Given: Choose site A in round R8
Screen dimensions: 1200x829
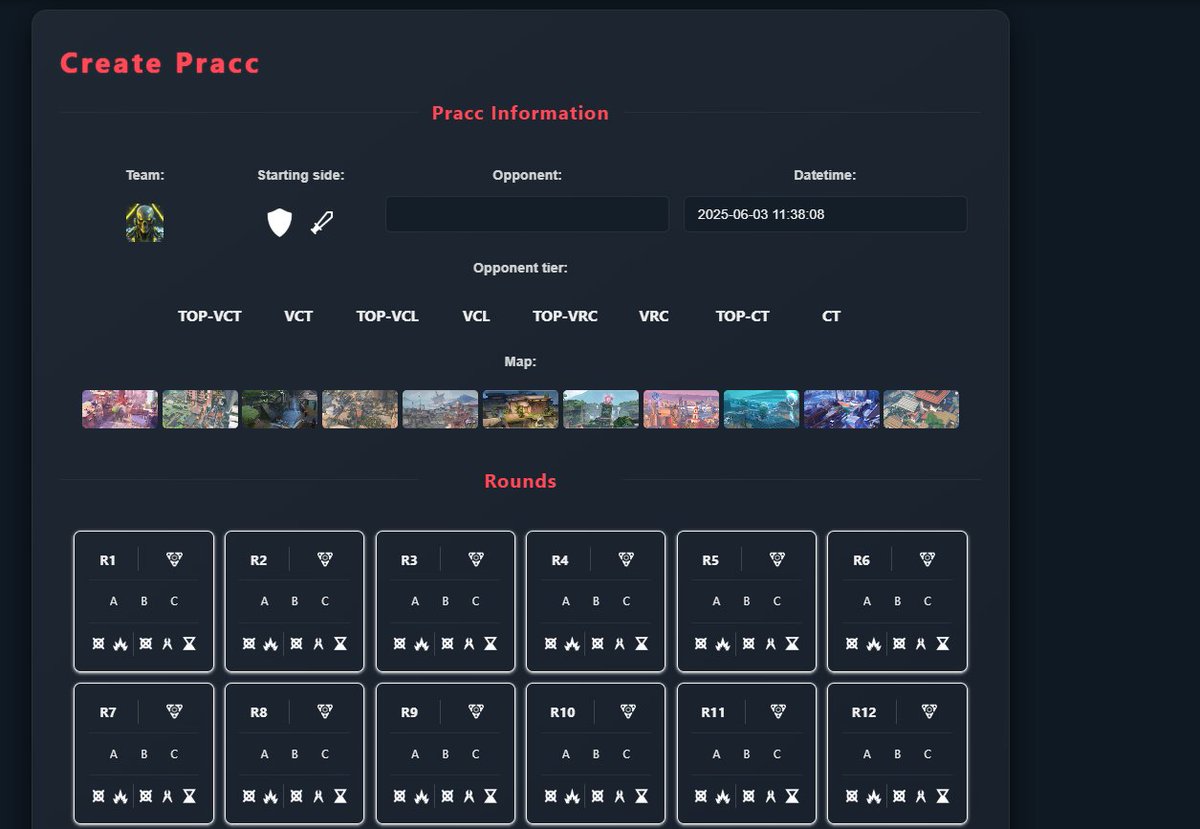Looking at the screenshot, I should pos(264,754).
